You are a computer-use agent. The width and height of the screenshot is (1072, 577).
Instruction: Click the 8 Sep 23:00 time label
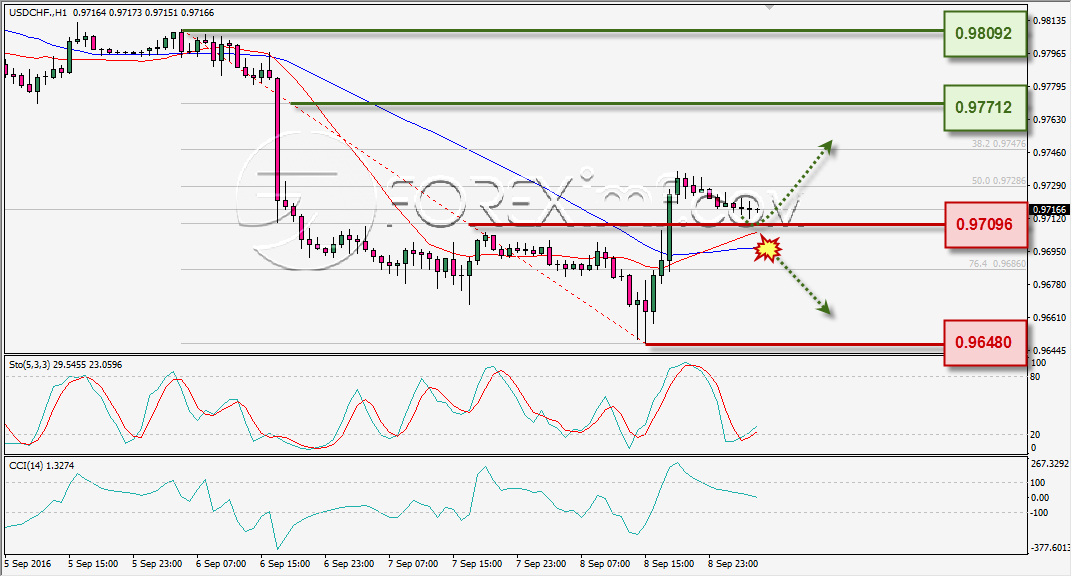(x=733, y=564)
